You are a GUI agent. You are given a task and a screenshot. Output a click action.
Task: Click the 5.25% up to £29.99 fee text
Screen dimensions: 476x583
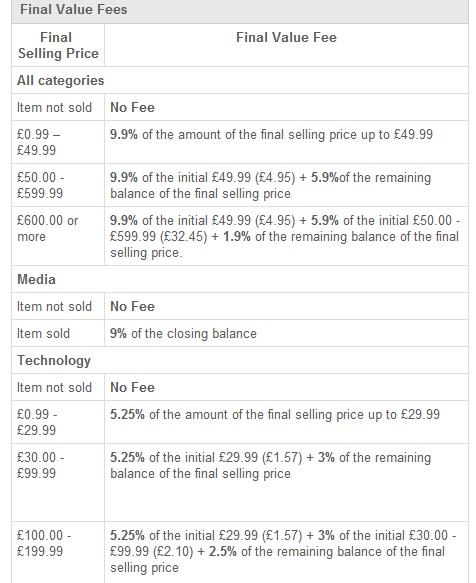tap(275, 414)
